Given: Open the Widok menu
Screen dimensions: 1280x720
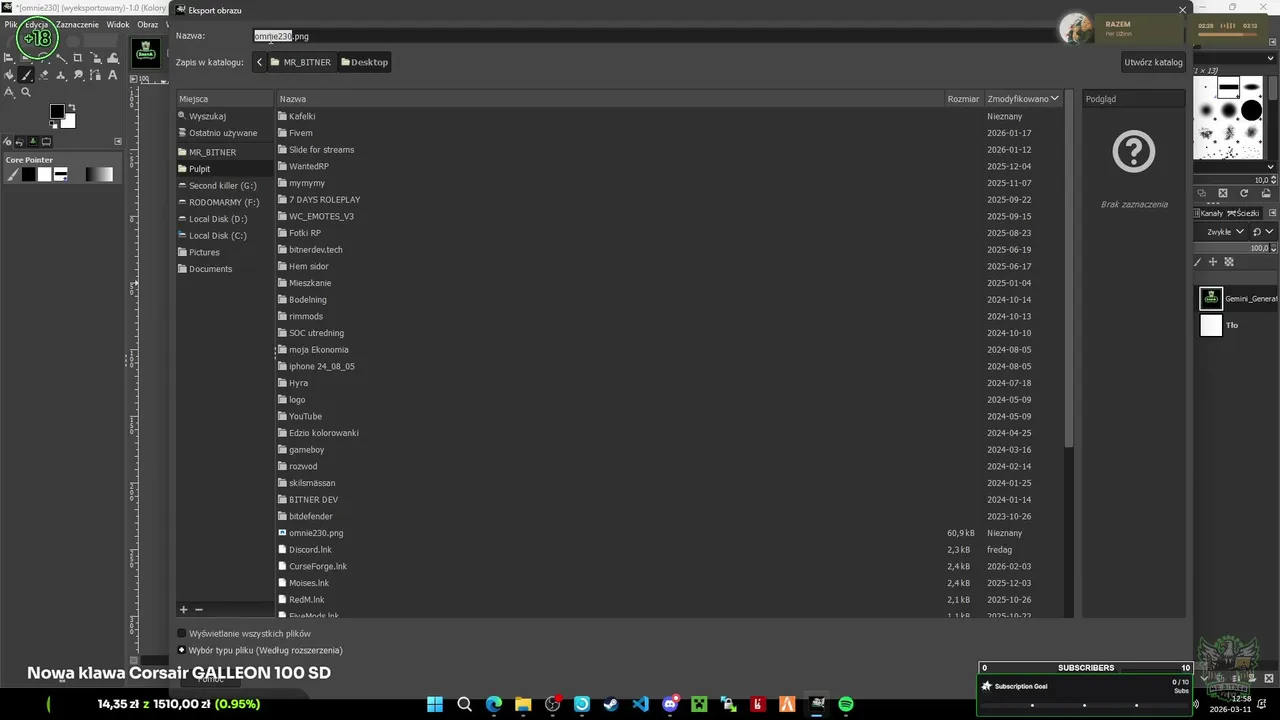Looking at the screenshot, I should [x=118, y=24].
